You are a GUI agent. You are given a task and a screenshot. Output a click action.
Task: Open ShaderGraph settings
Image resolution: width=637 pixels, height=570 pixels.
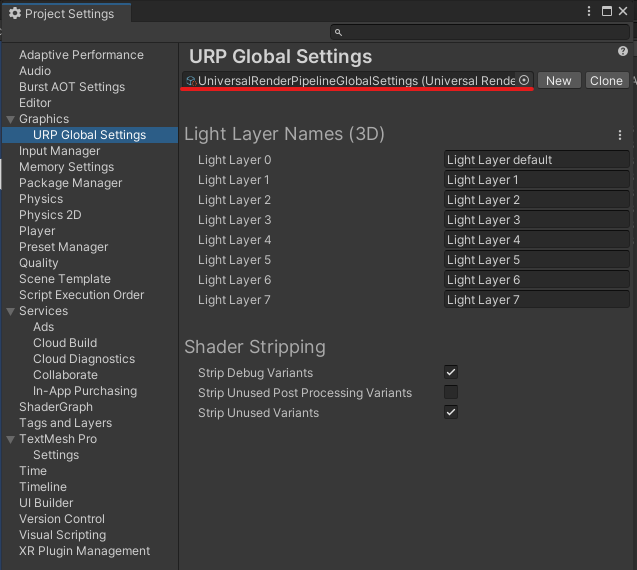coord(56,407)
